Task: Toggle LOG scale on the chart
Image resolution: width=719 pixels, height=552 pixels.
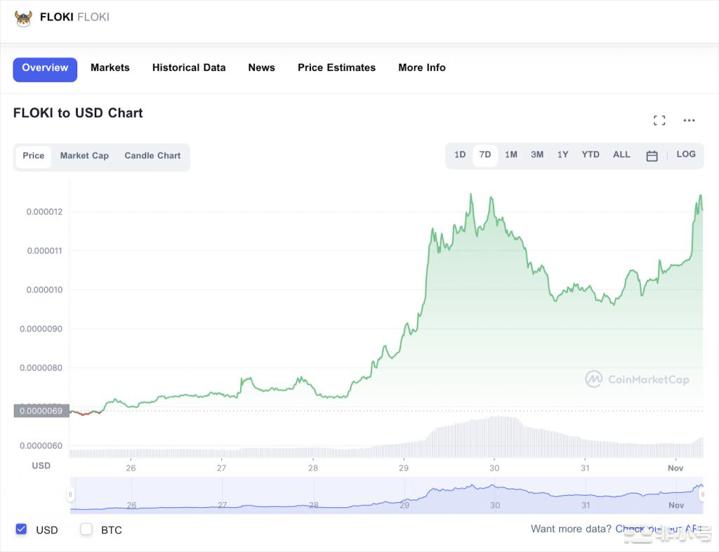Action: click(x=686, y=155)
